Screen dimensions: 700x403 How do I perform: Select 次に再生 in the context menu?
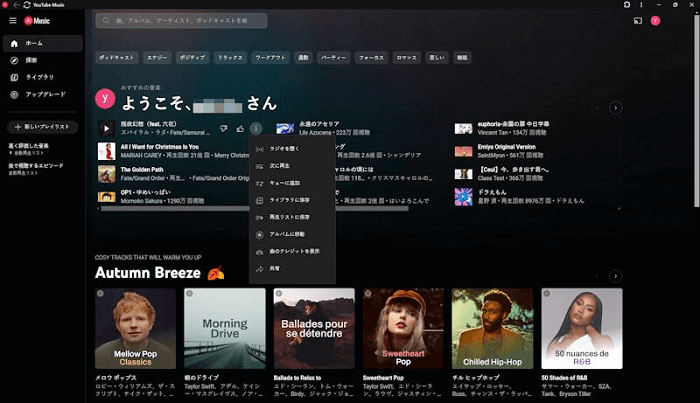point(292,166)
